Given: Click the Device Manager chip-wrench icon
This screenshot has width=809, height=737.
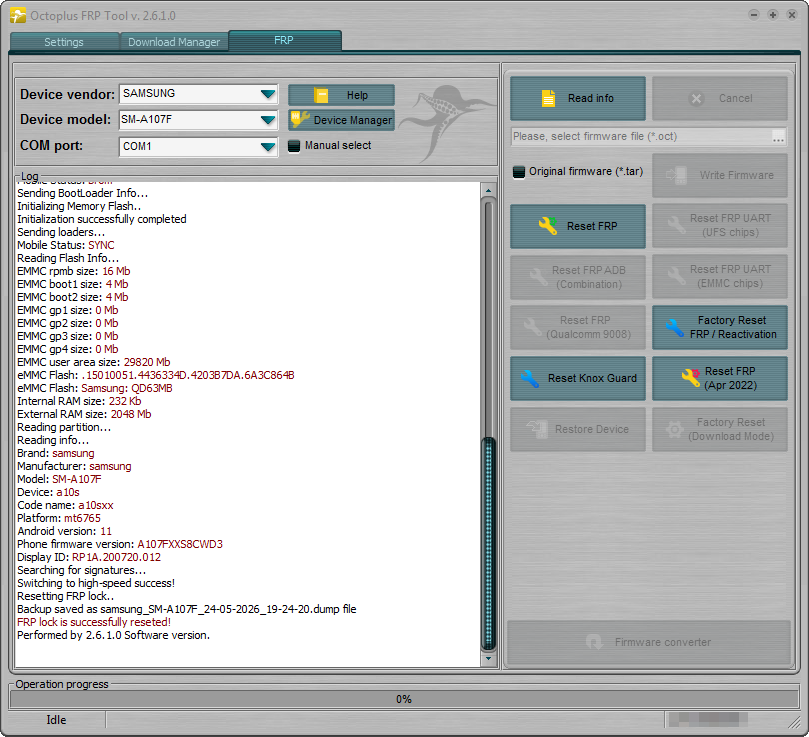Looking at the screenshot, I should [299, 119].
